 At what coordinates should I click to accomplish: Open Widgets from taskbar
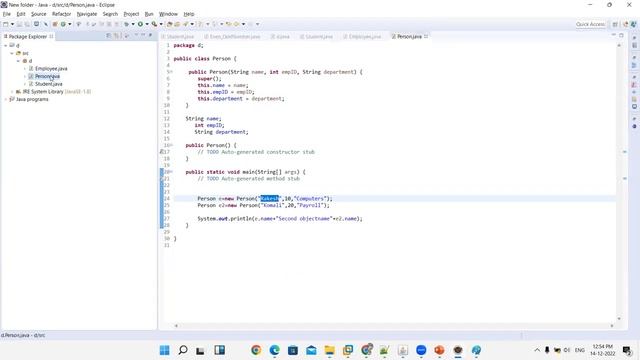[x=220, y=350]
